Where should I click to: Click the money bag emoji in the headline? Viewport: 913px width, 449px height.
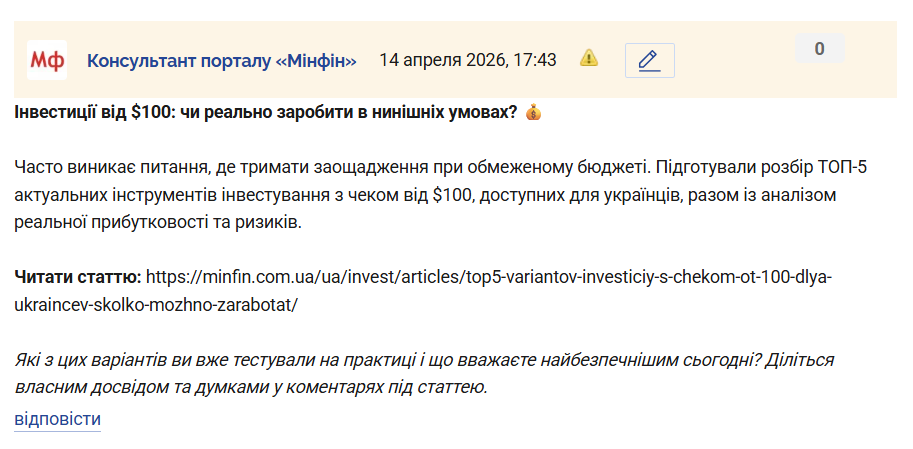point(533,112)
